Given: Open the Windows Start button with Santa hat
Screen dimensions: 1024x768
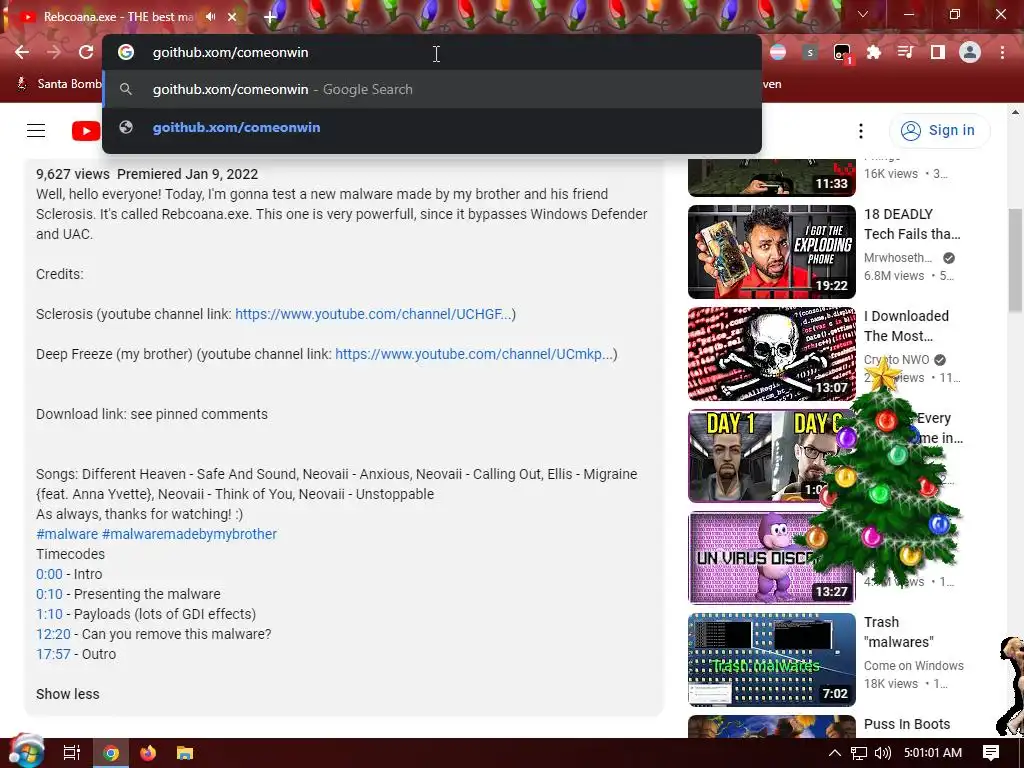Looking at the screenshot, I should (x=26, y=752).
